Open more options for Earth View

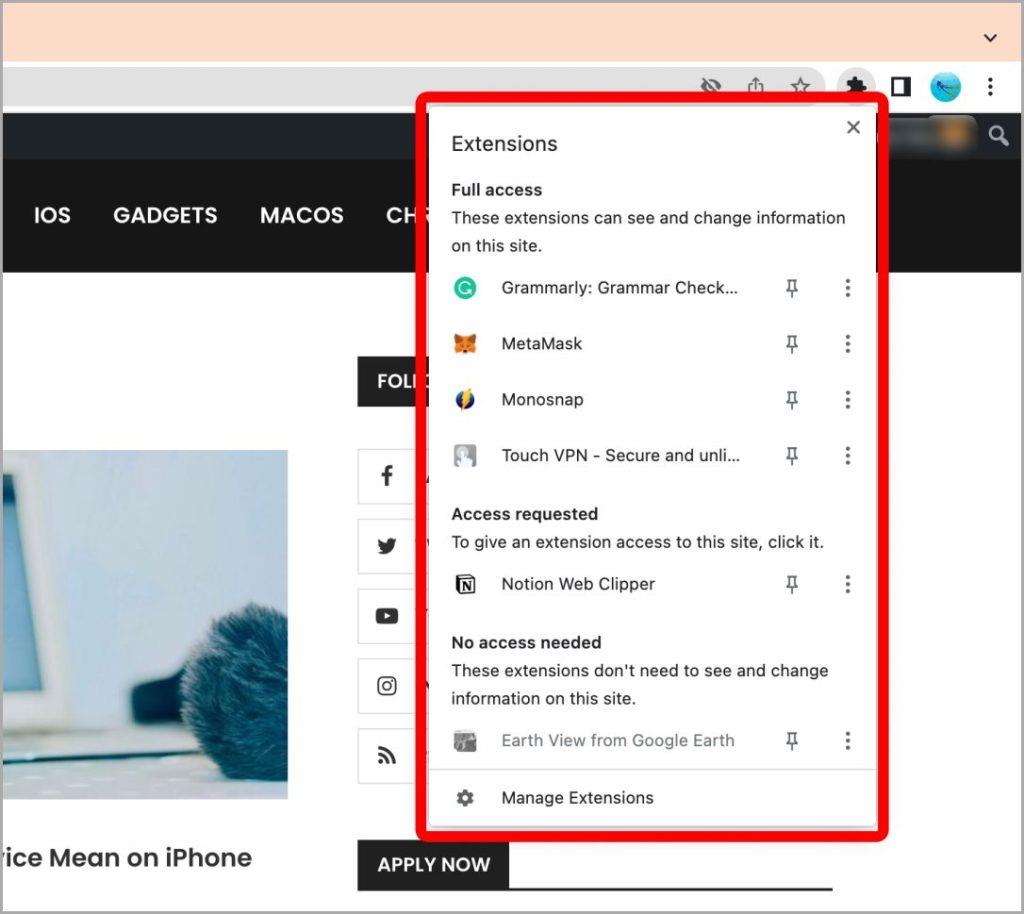click(x=848, y=741)
